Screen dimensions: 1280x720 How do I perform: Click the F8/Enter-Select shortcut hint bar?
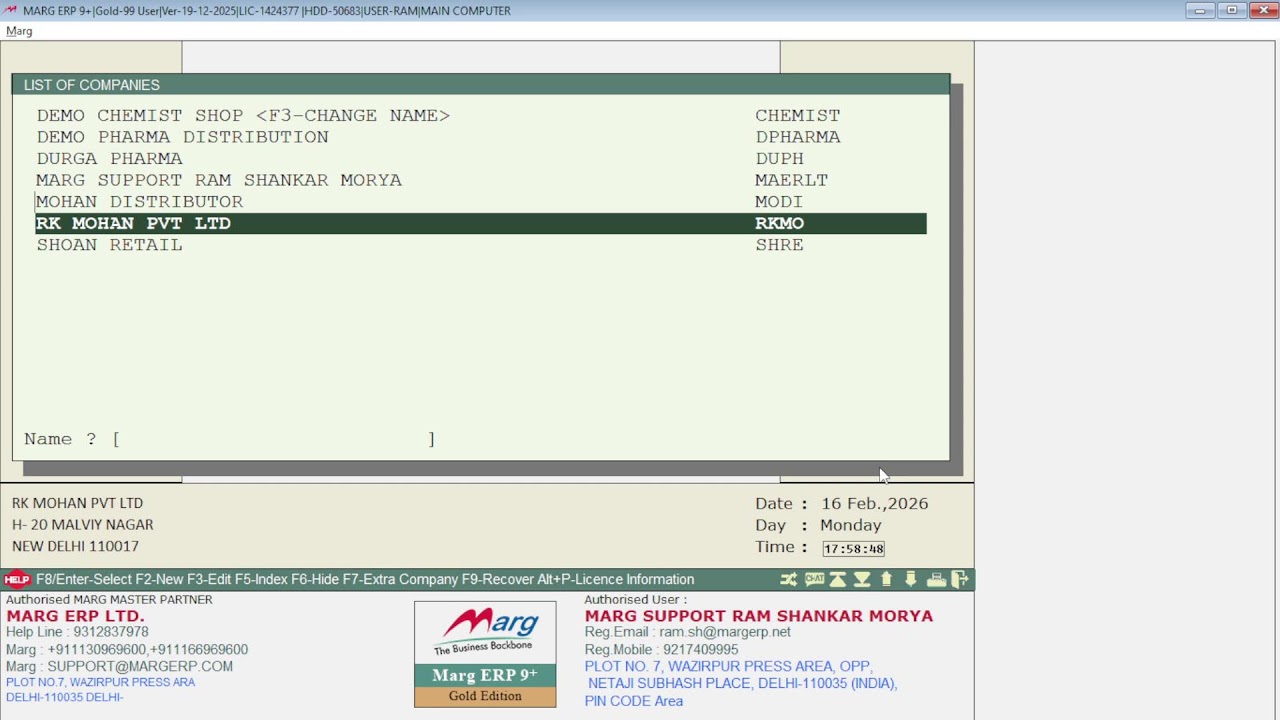365,579
